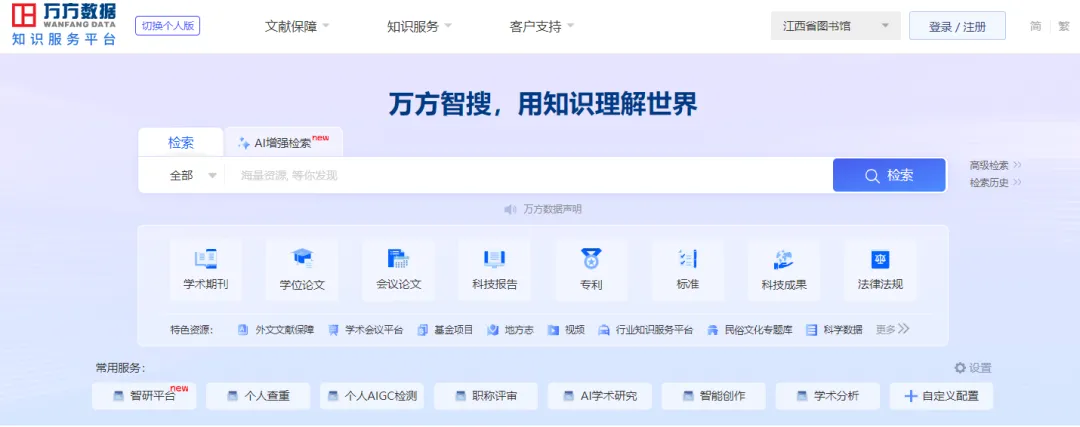The width and height of the screenshot is (1080, 427).
Task: Open 设置 for common services
Action: click(x=973, y=368)
